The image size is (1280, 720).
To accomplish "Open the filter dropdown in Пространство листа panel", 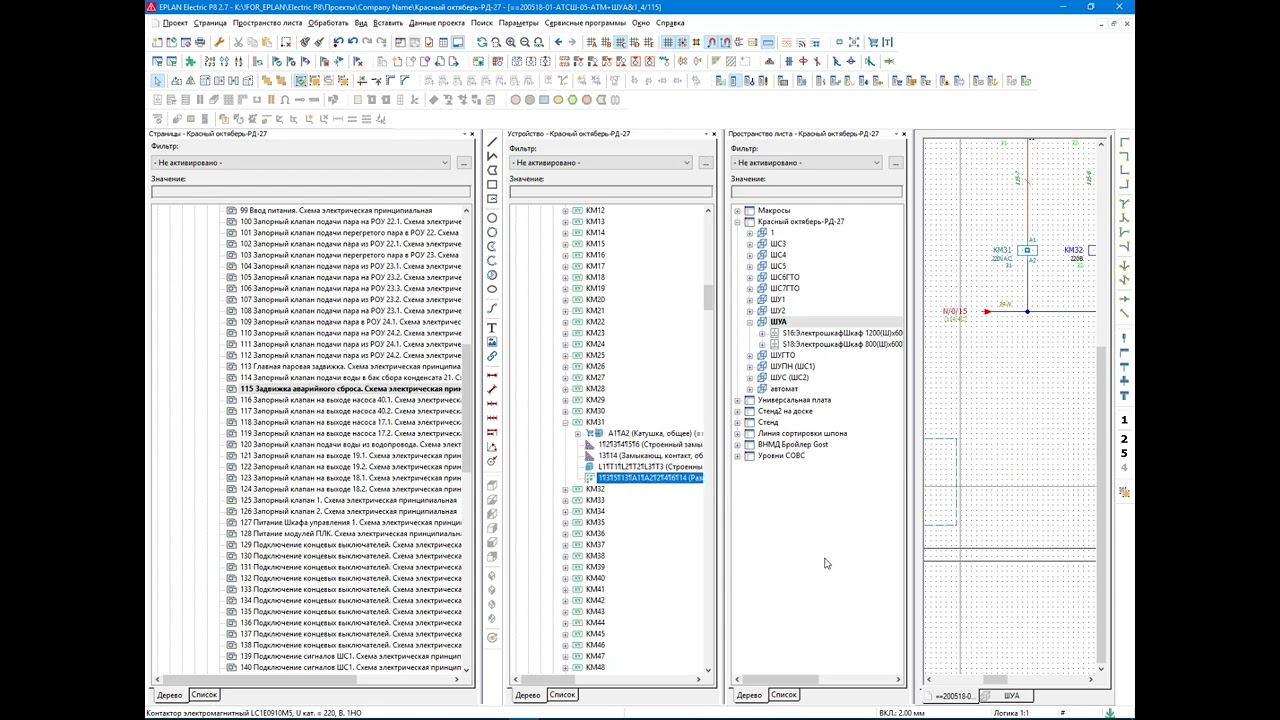I will [877, 163].
